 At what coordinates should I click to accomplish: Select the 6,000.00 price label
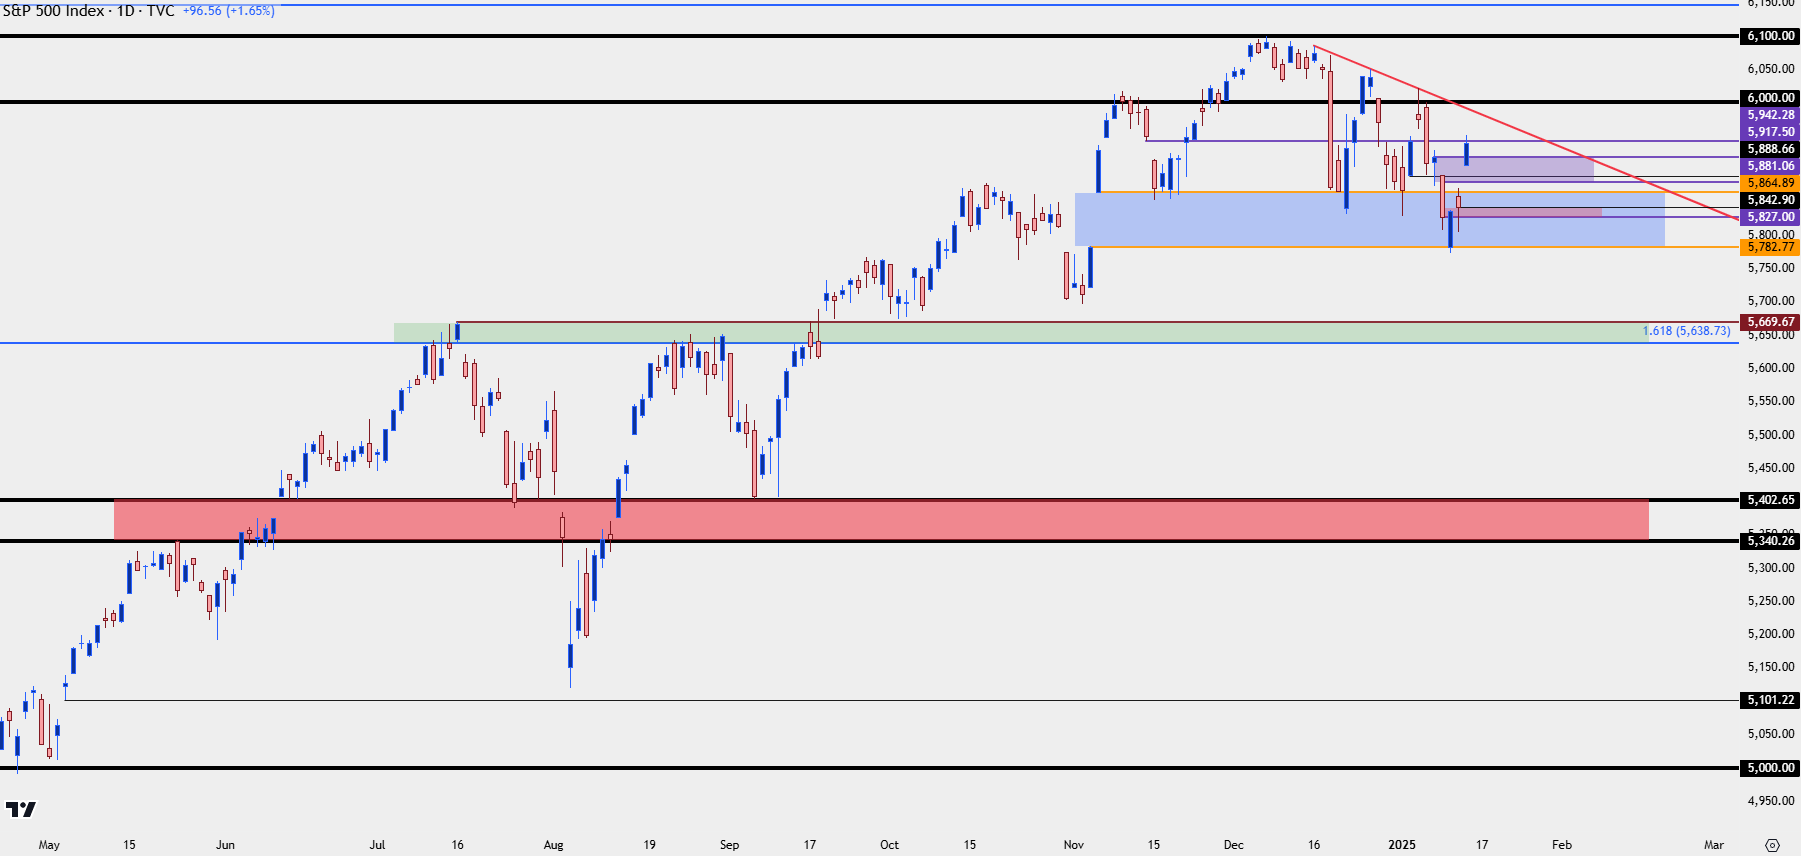(1771, 98)
